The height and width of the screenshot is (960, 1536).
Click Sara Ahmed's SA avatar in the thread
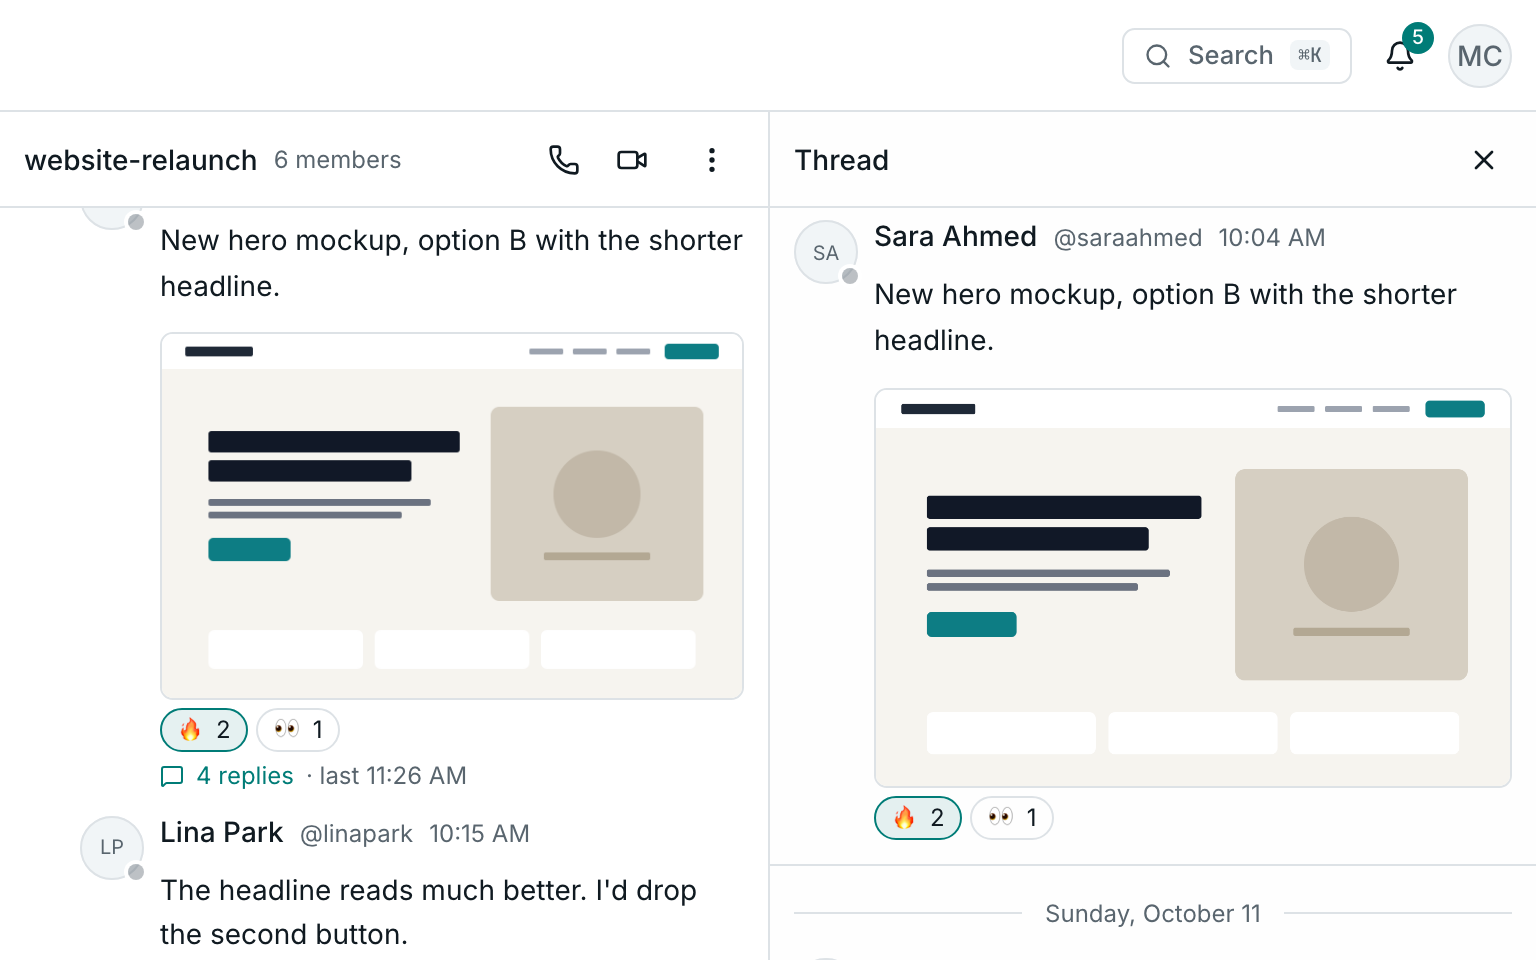[x=826, y=252]
